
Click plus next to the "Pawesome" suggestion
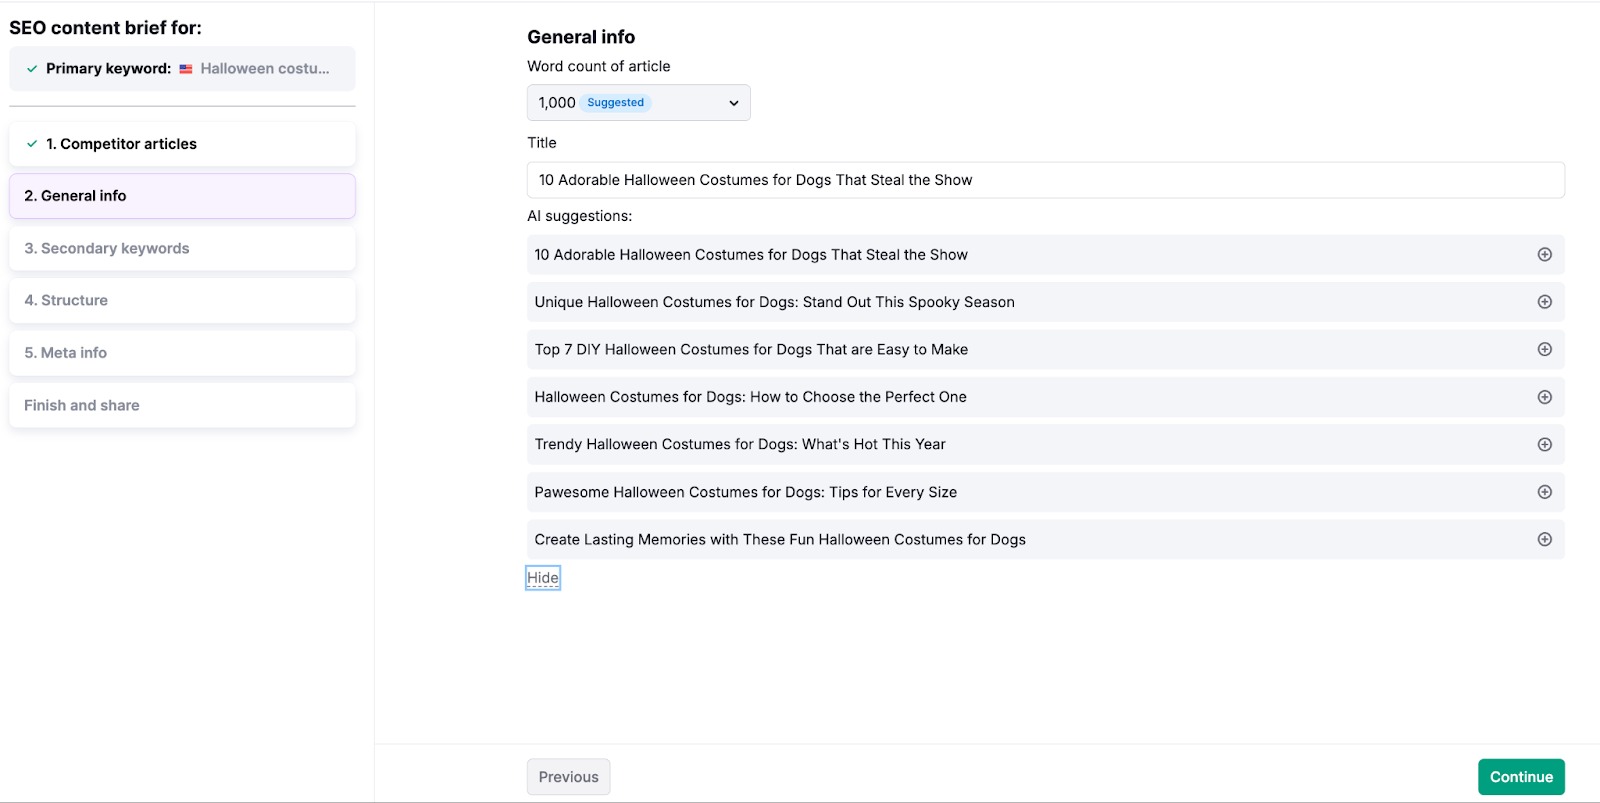click(x=1544, y=491)
